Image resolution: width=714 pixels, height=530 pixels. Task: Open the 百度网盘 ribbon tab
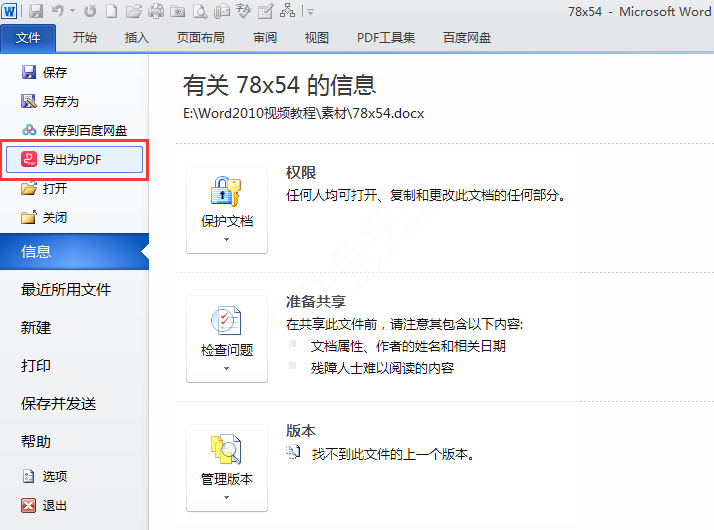tap(467, 38)
